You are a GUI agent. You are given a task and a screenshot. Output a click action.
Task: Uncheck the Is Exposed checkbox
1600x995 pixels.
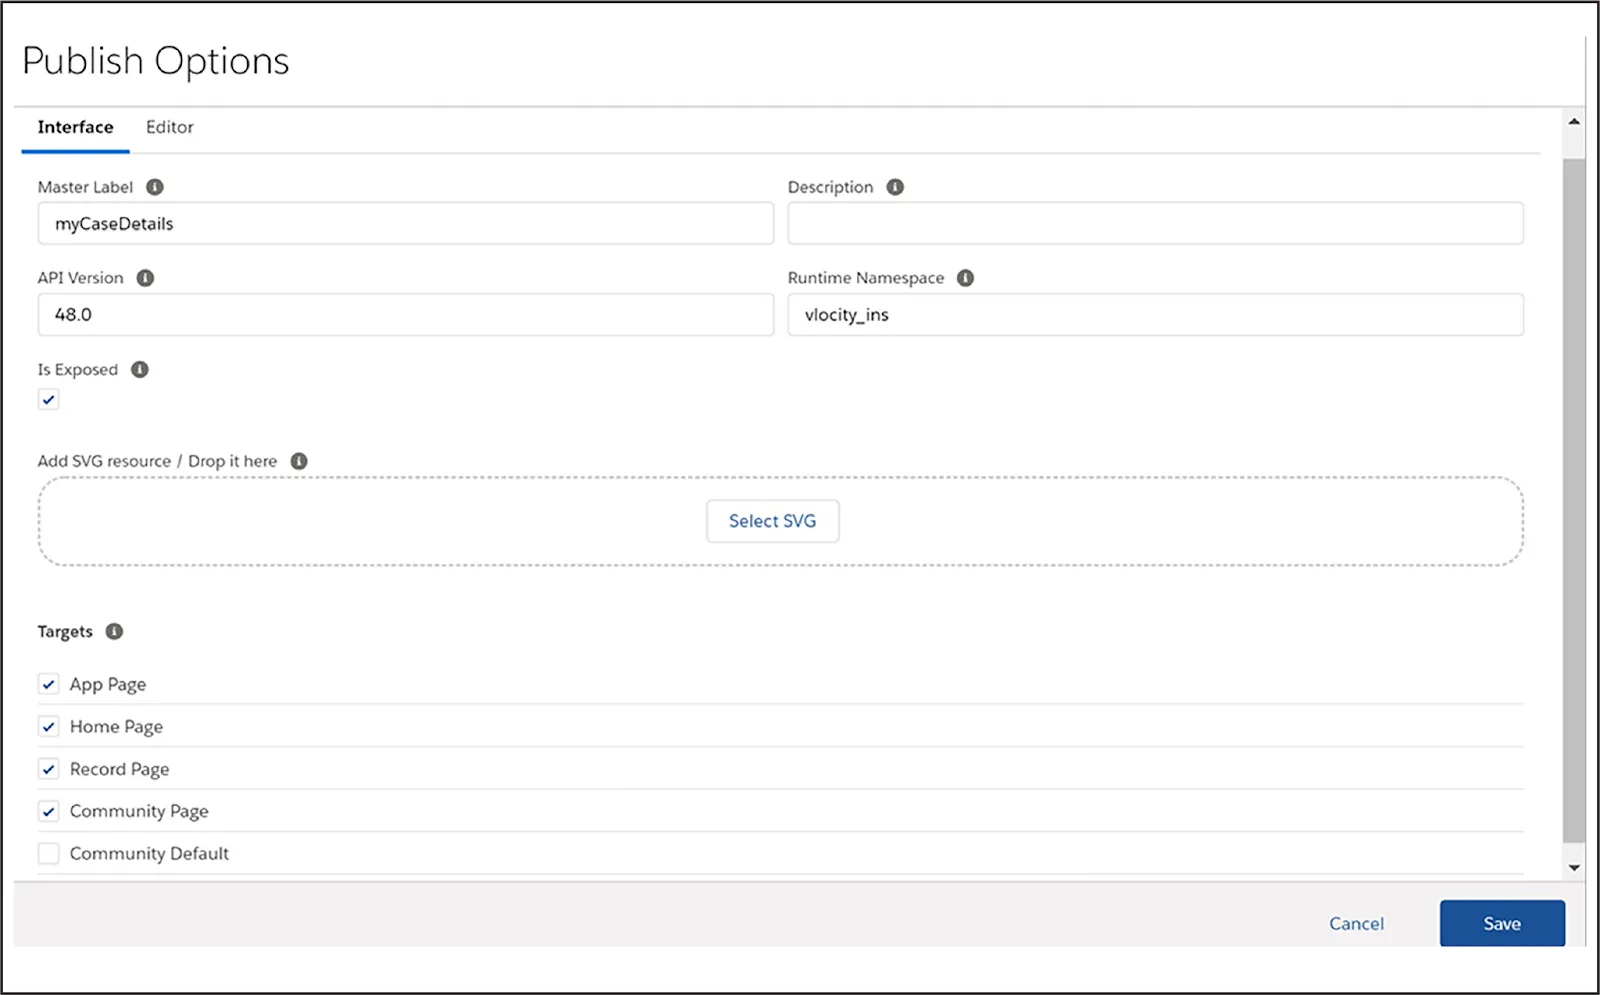point(48,399)
